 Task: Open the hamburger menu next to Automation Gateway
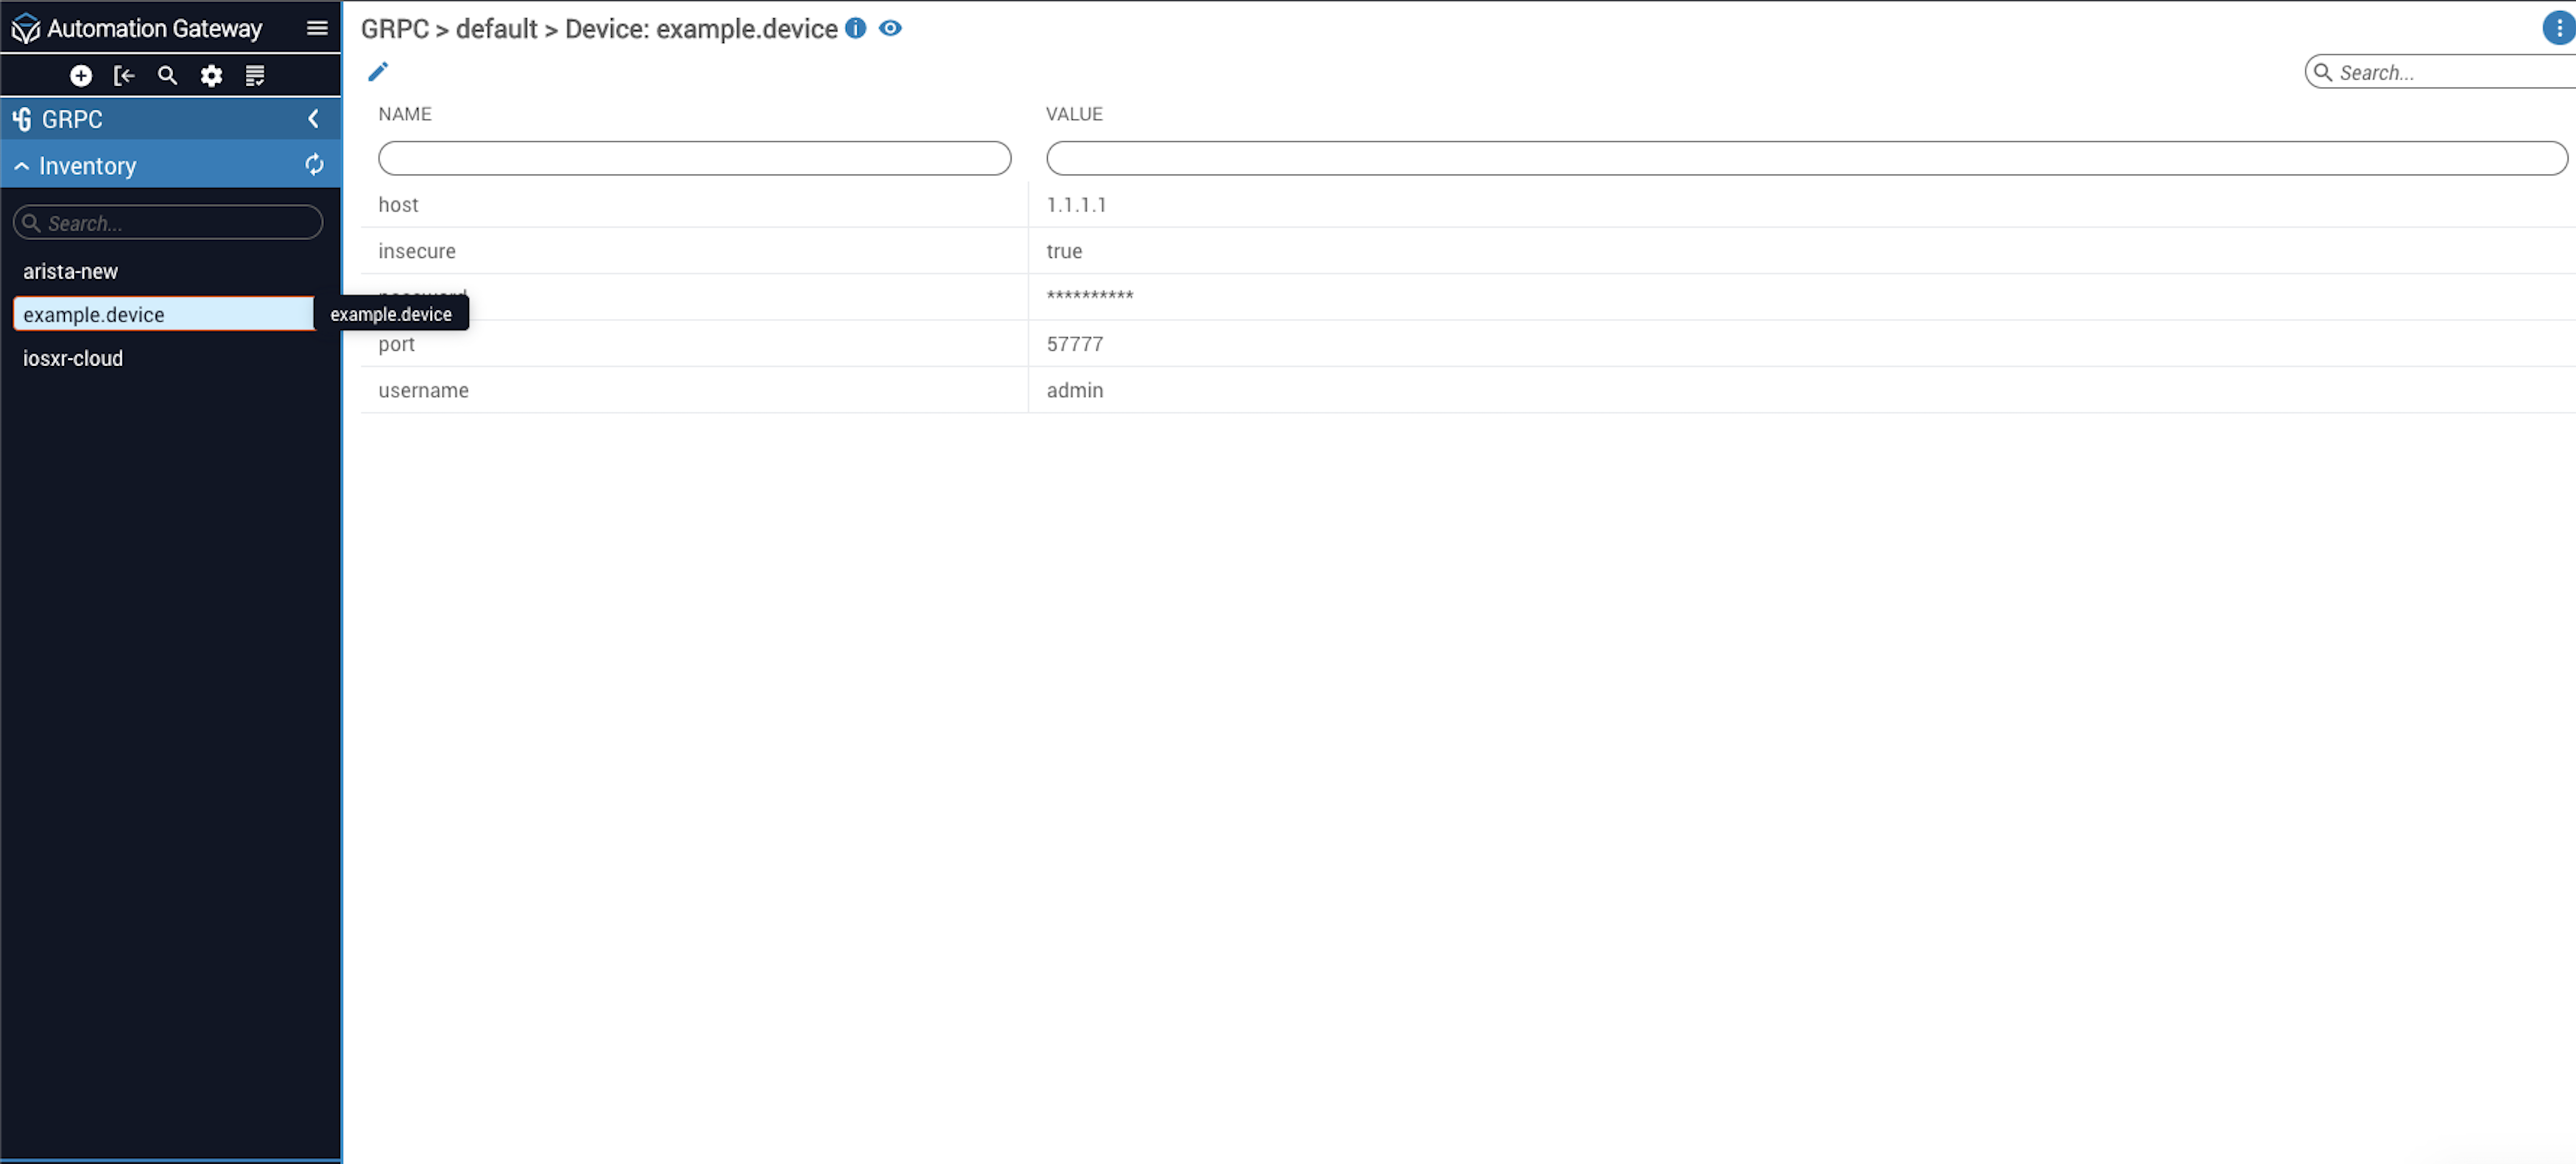(x=317, y=28)
